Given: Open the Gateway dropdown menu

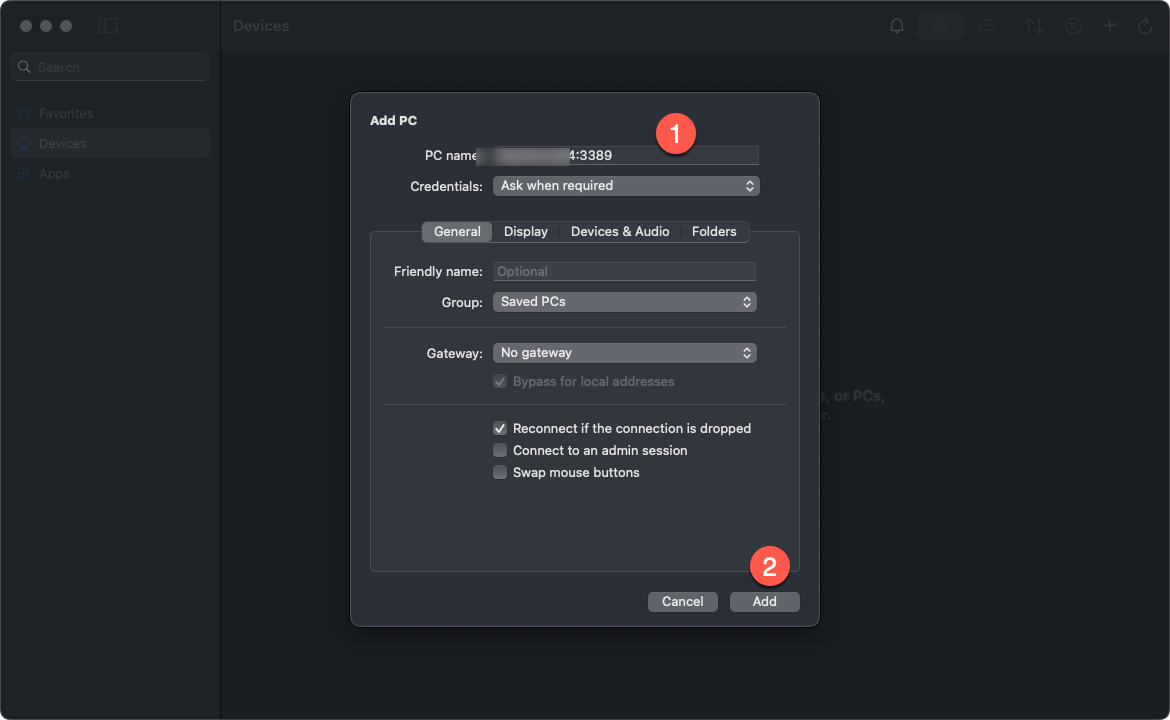Looking at the screenshot, I should coord(624,353).
